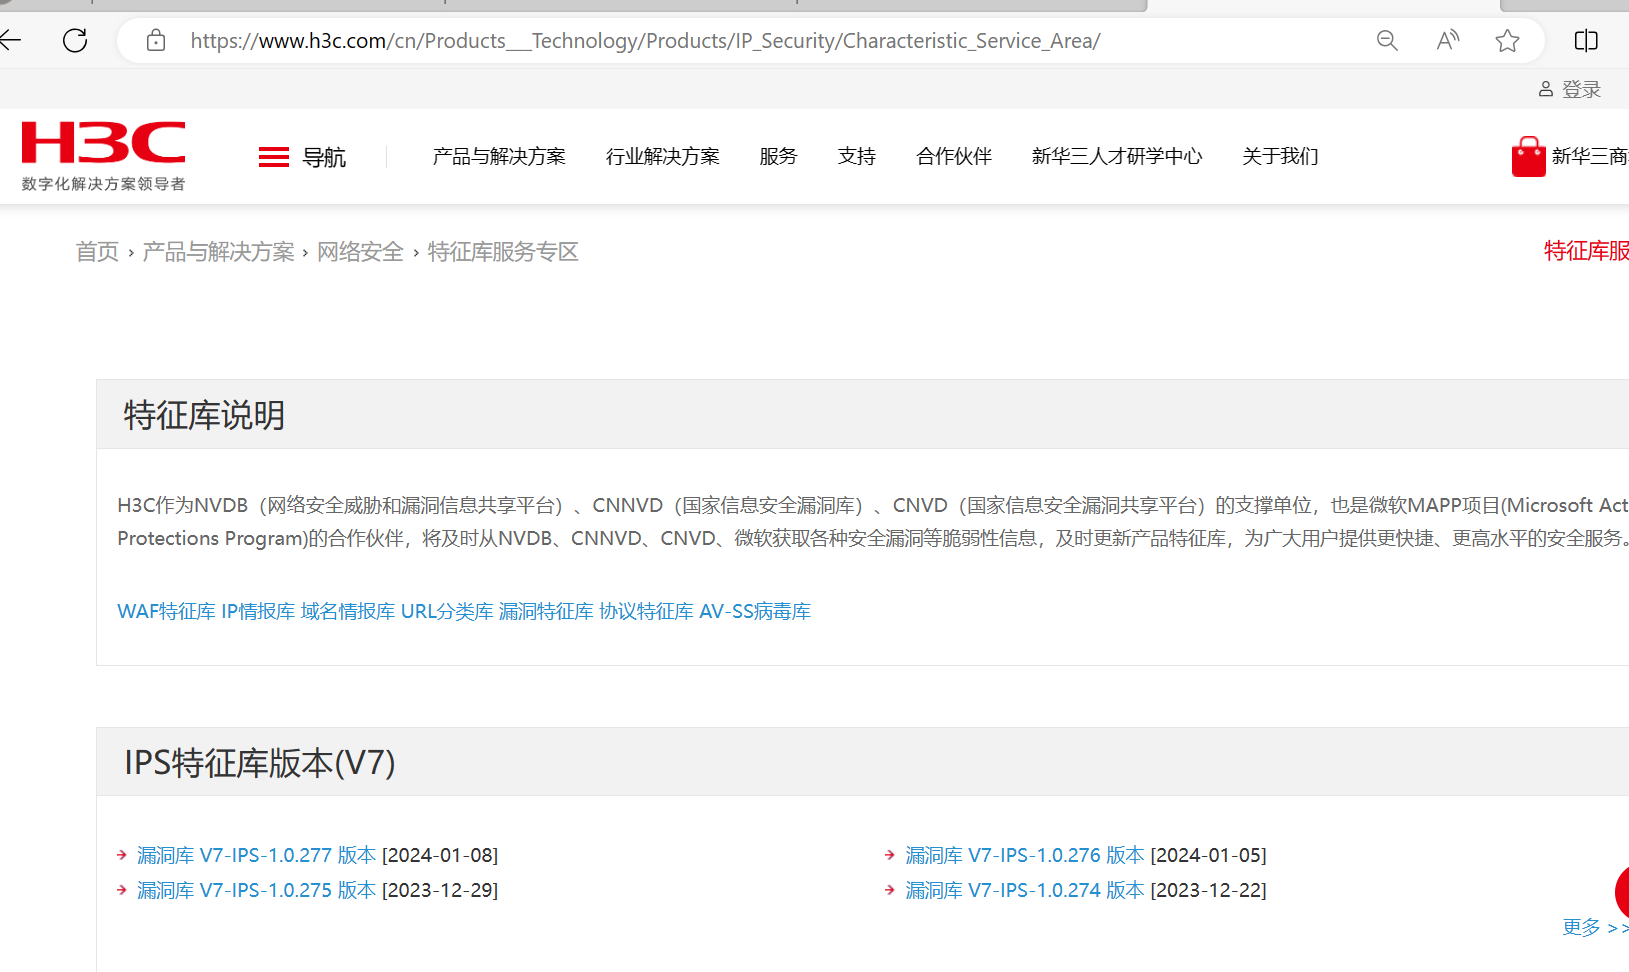Open the 支持 menu
This screenshot has height=972, width=1629.
click(857, 156)
